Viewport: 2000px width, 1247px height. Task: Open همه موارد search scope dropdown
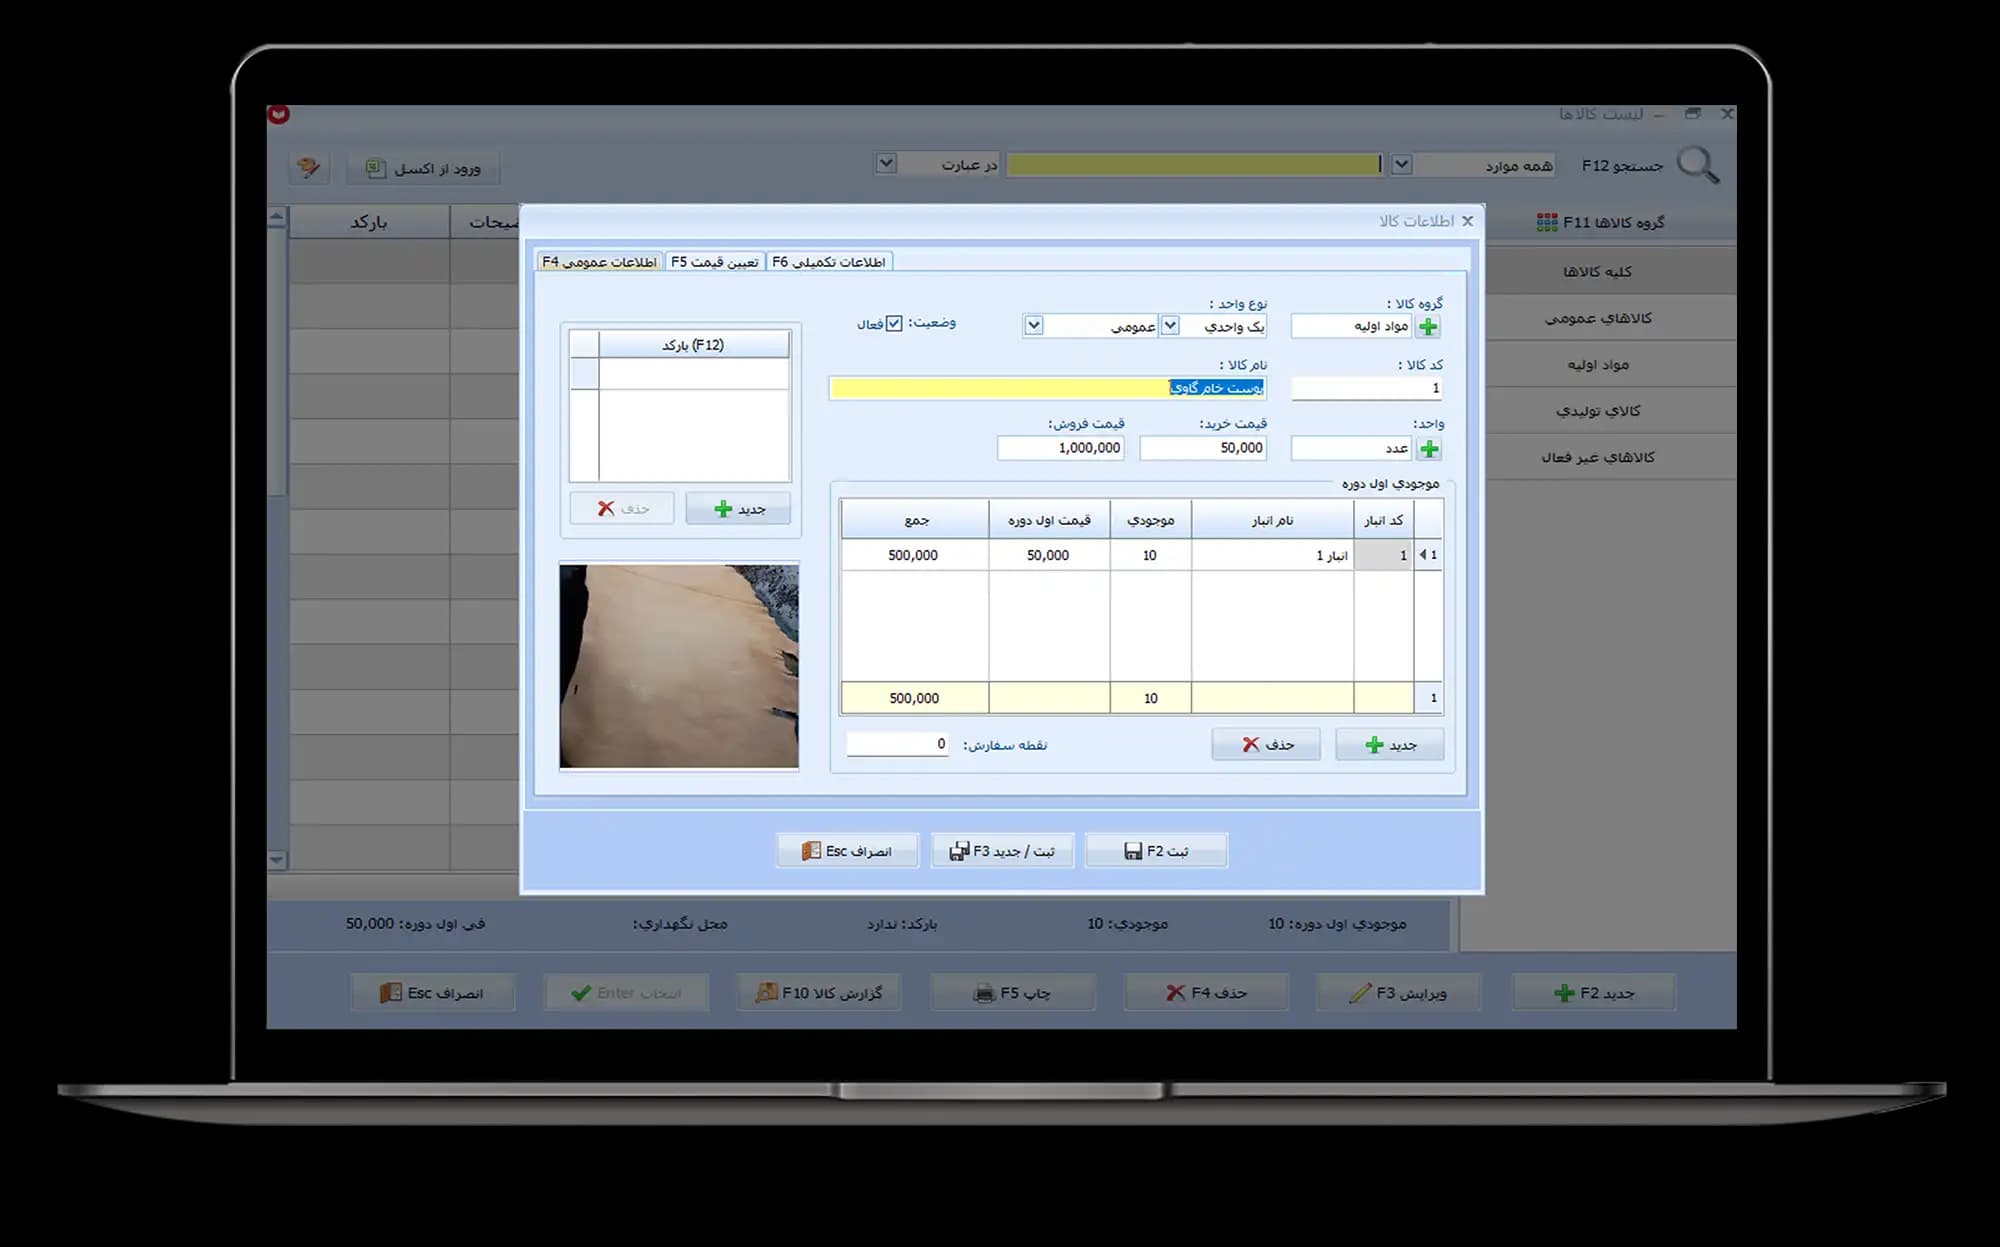pos(1402,164)
